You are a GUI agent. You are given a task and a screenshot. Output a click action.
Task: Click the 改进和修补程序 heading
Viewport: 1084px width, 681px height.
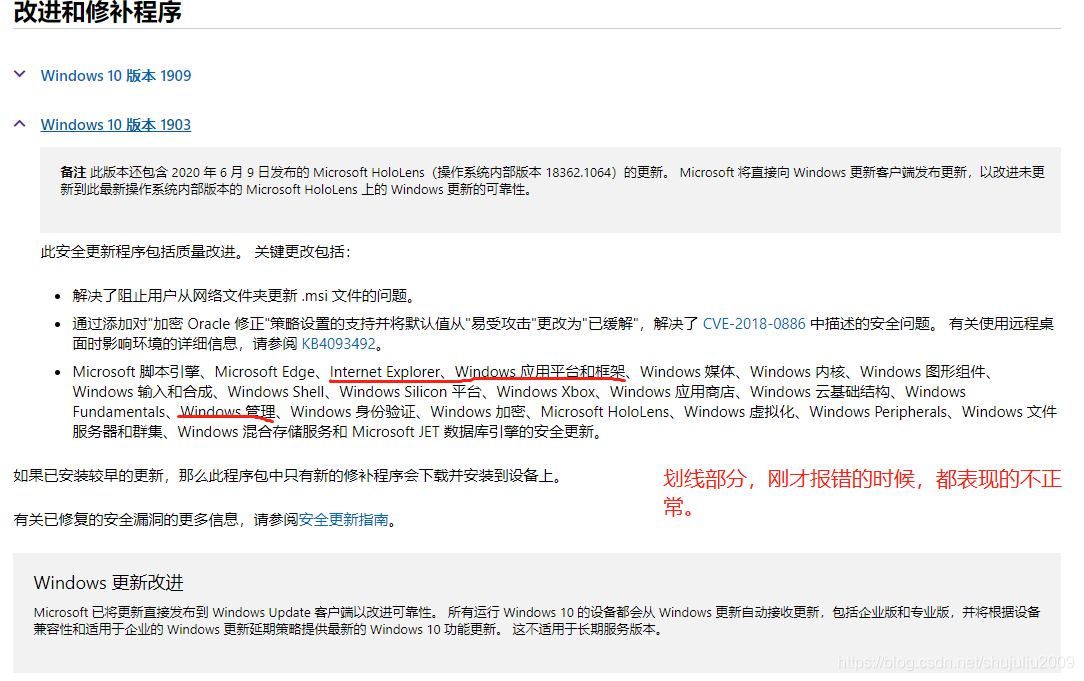[97, 12]
